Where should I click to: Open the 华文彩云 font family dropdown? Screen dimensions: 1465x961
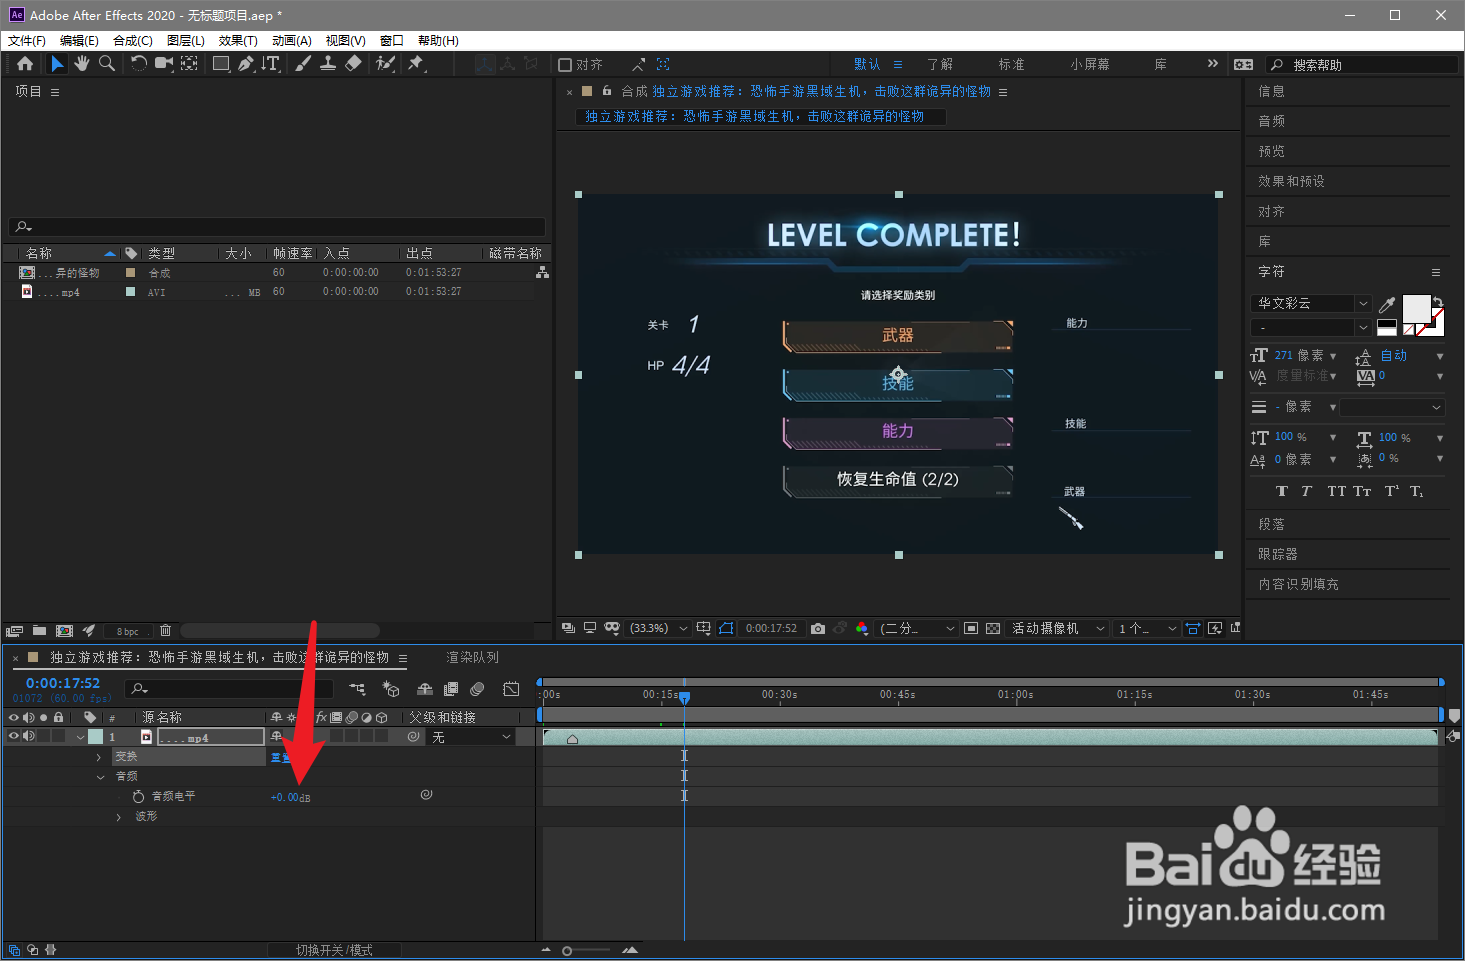coord(1311,303)
